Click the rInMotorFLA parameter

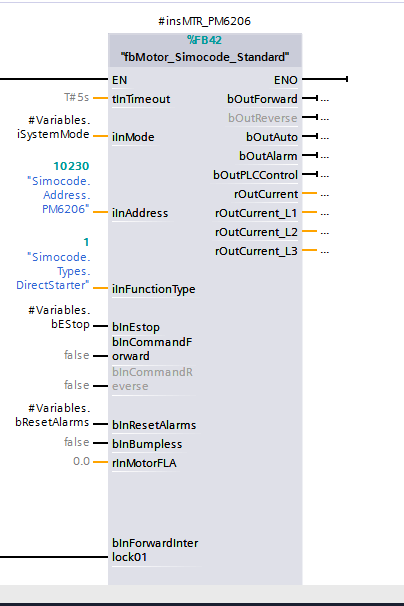[144, 463]
